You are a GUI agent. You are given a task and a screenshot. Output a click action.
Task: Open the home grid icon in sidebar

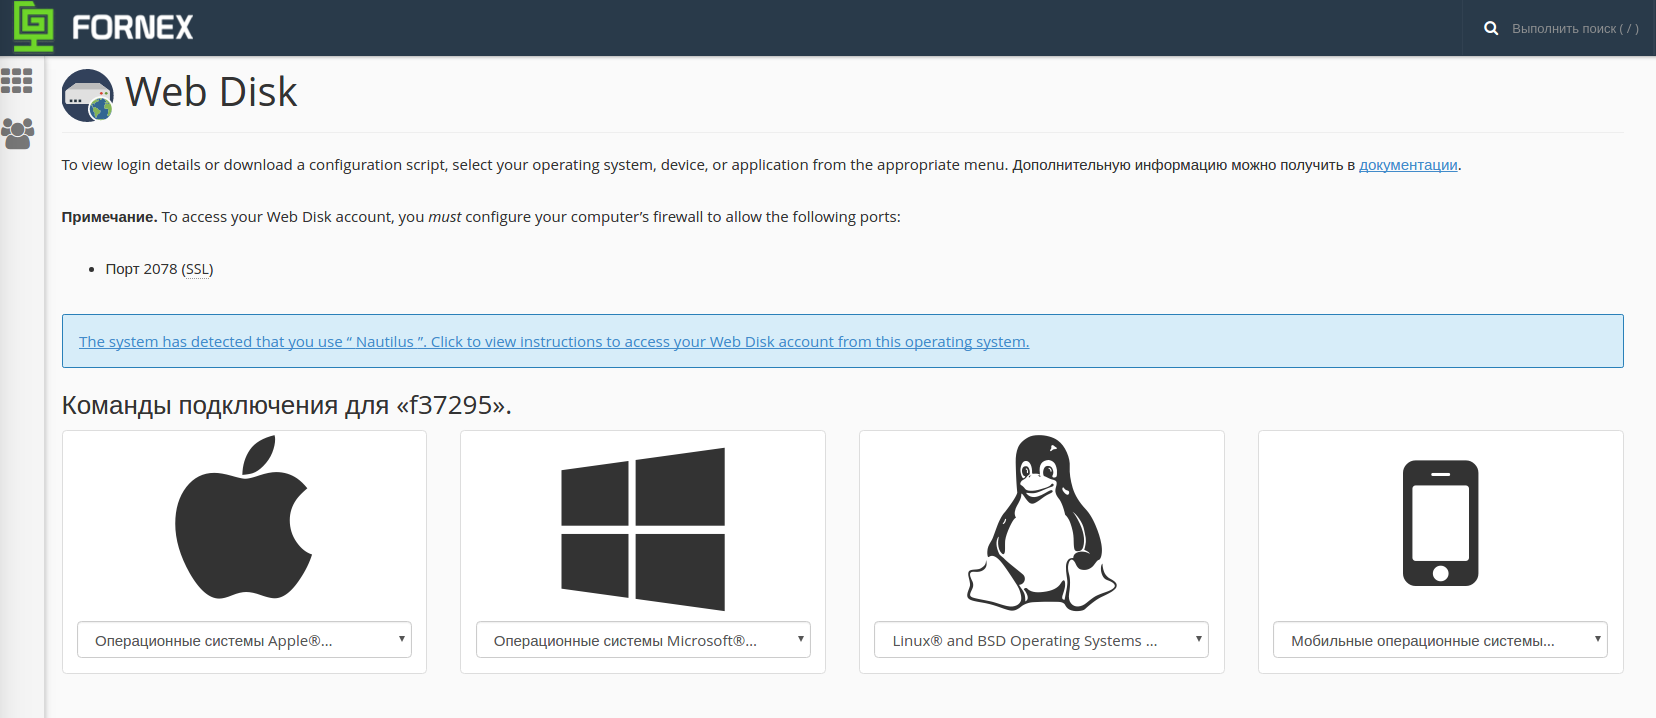[17, 81]
